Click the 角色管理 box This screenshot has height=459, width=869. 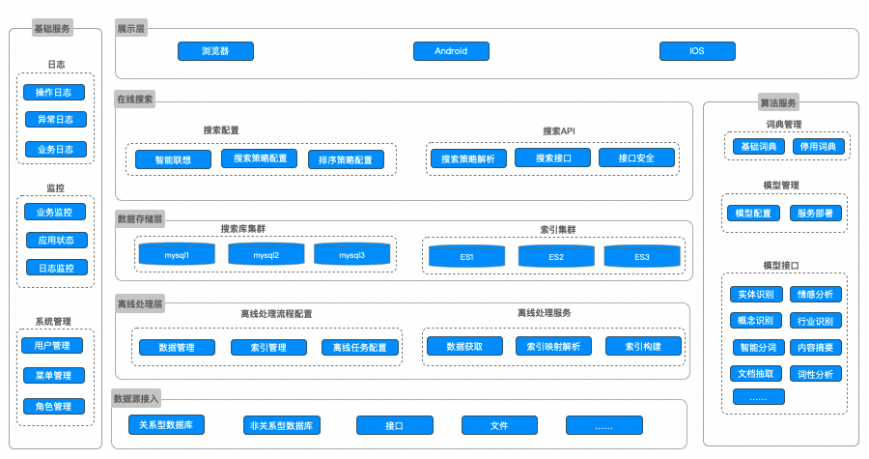[54, 406]
